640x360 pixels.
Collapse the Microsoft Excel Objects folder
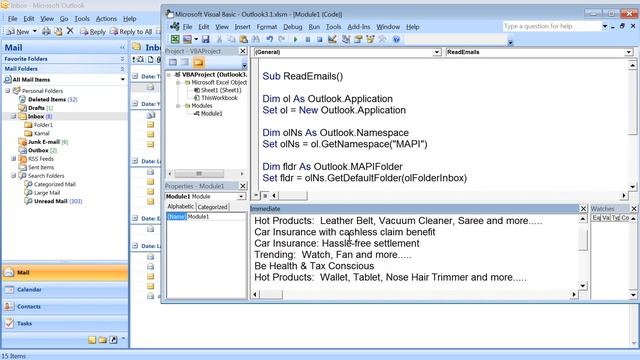pos(178,82)
